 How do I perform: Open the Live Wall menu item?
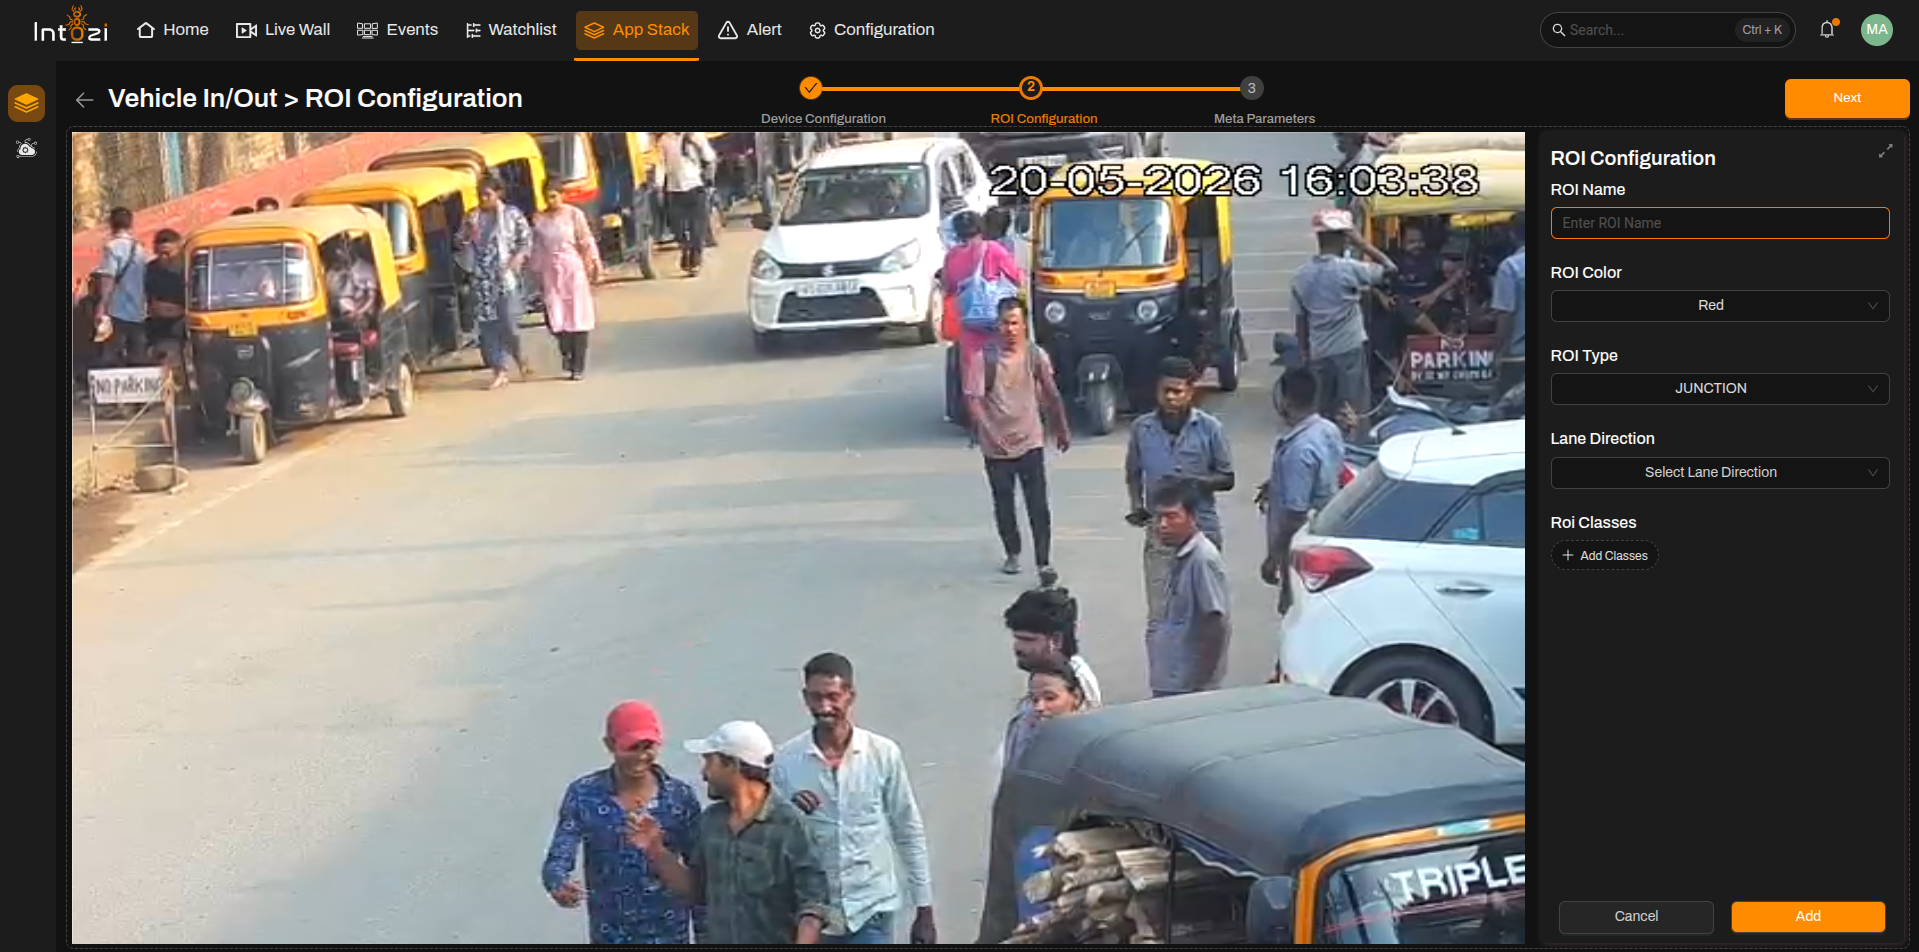[x=283, y=30]
